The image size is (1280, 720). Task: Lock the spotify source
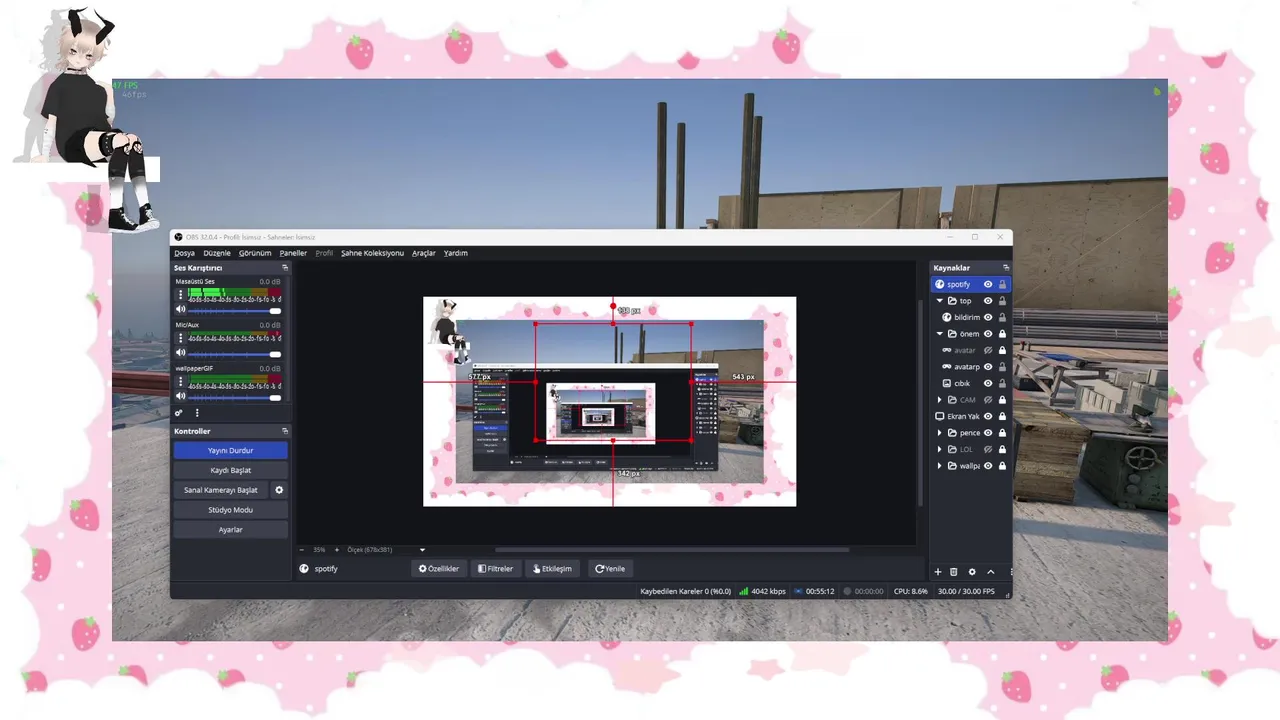pos(1002,285)
